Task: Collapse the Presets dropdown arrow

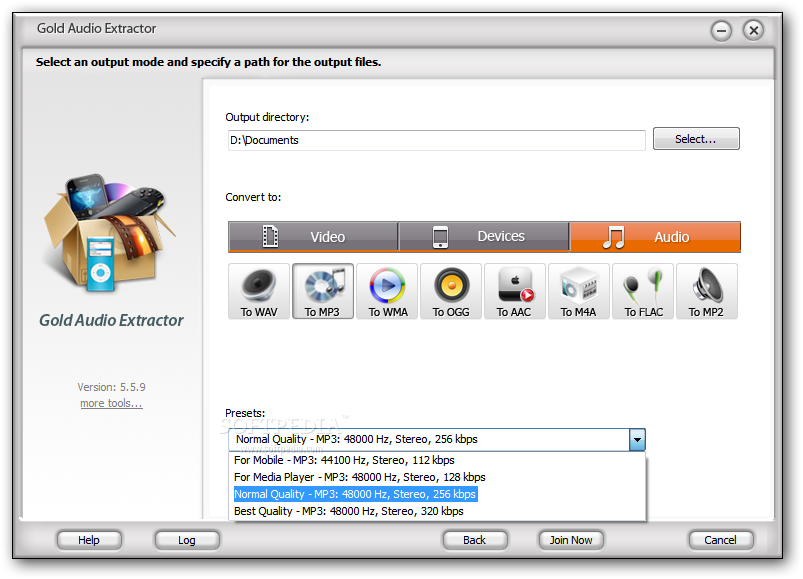Action: [637, 439]
